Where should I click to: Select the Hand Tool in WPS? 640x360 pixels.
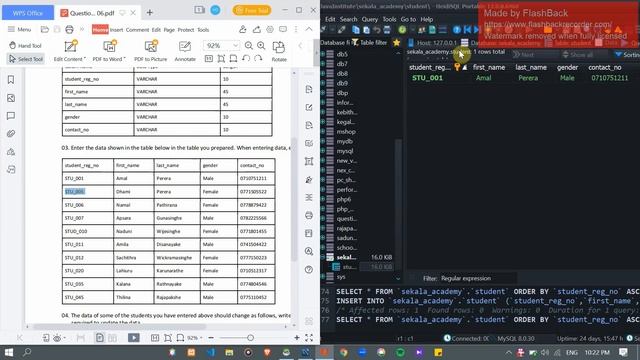pyautogui.click(x=25, y=45)
